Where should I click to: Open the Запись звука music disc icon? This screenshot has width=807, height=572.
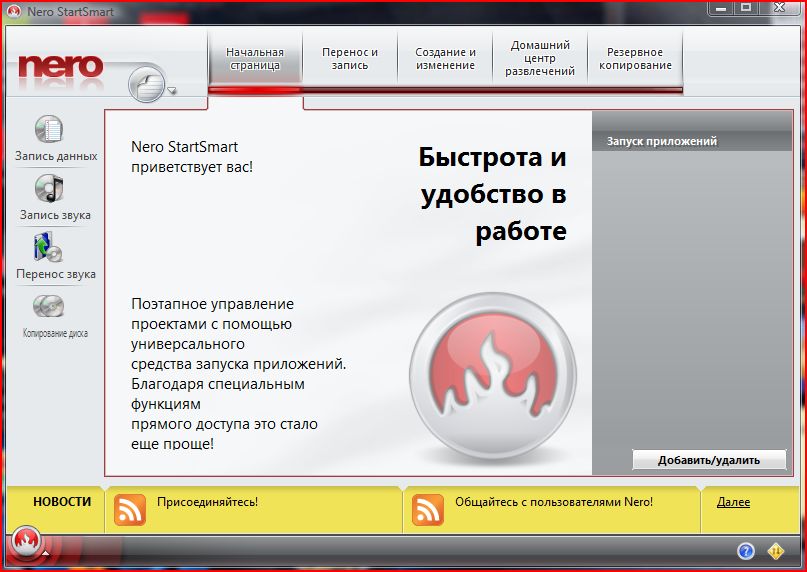[x=49, y=188]
